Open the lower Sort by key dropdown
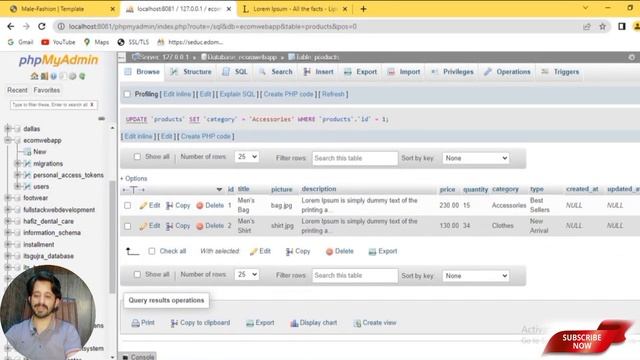640x360 pixels. click(x=476, y=276)
